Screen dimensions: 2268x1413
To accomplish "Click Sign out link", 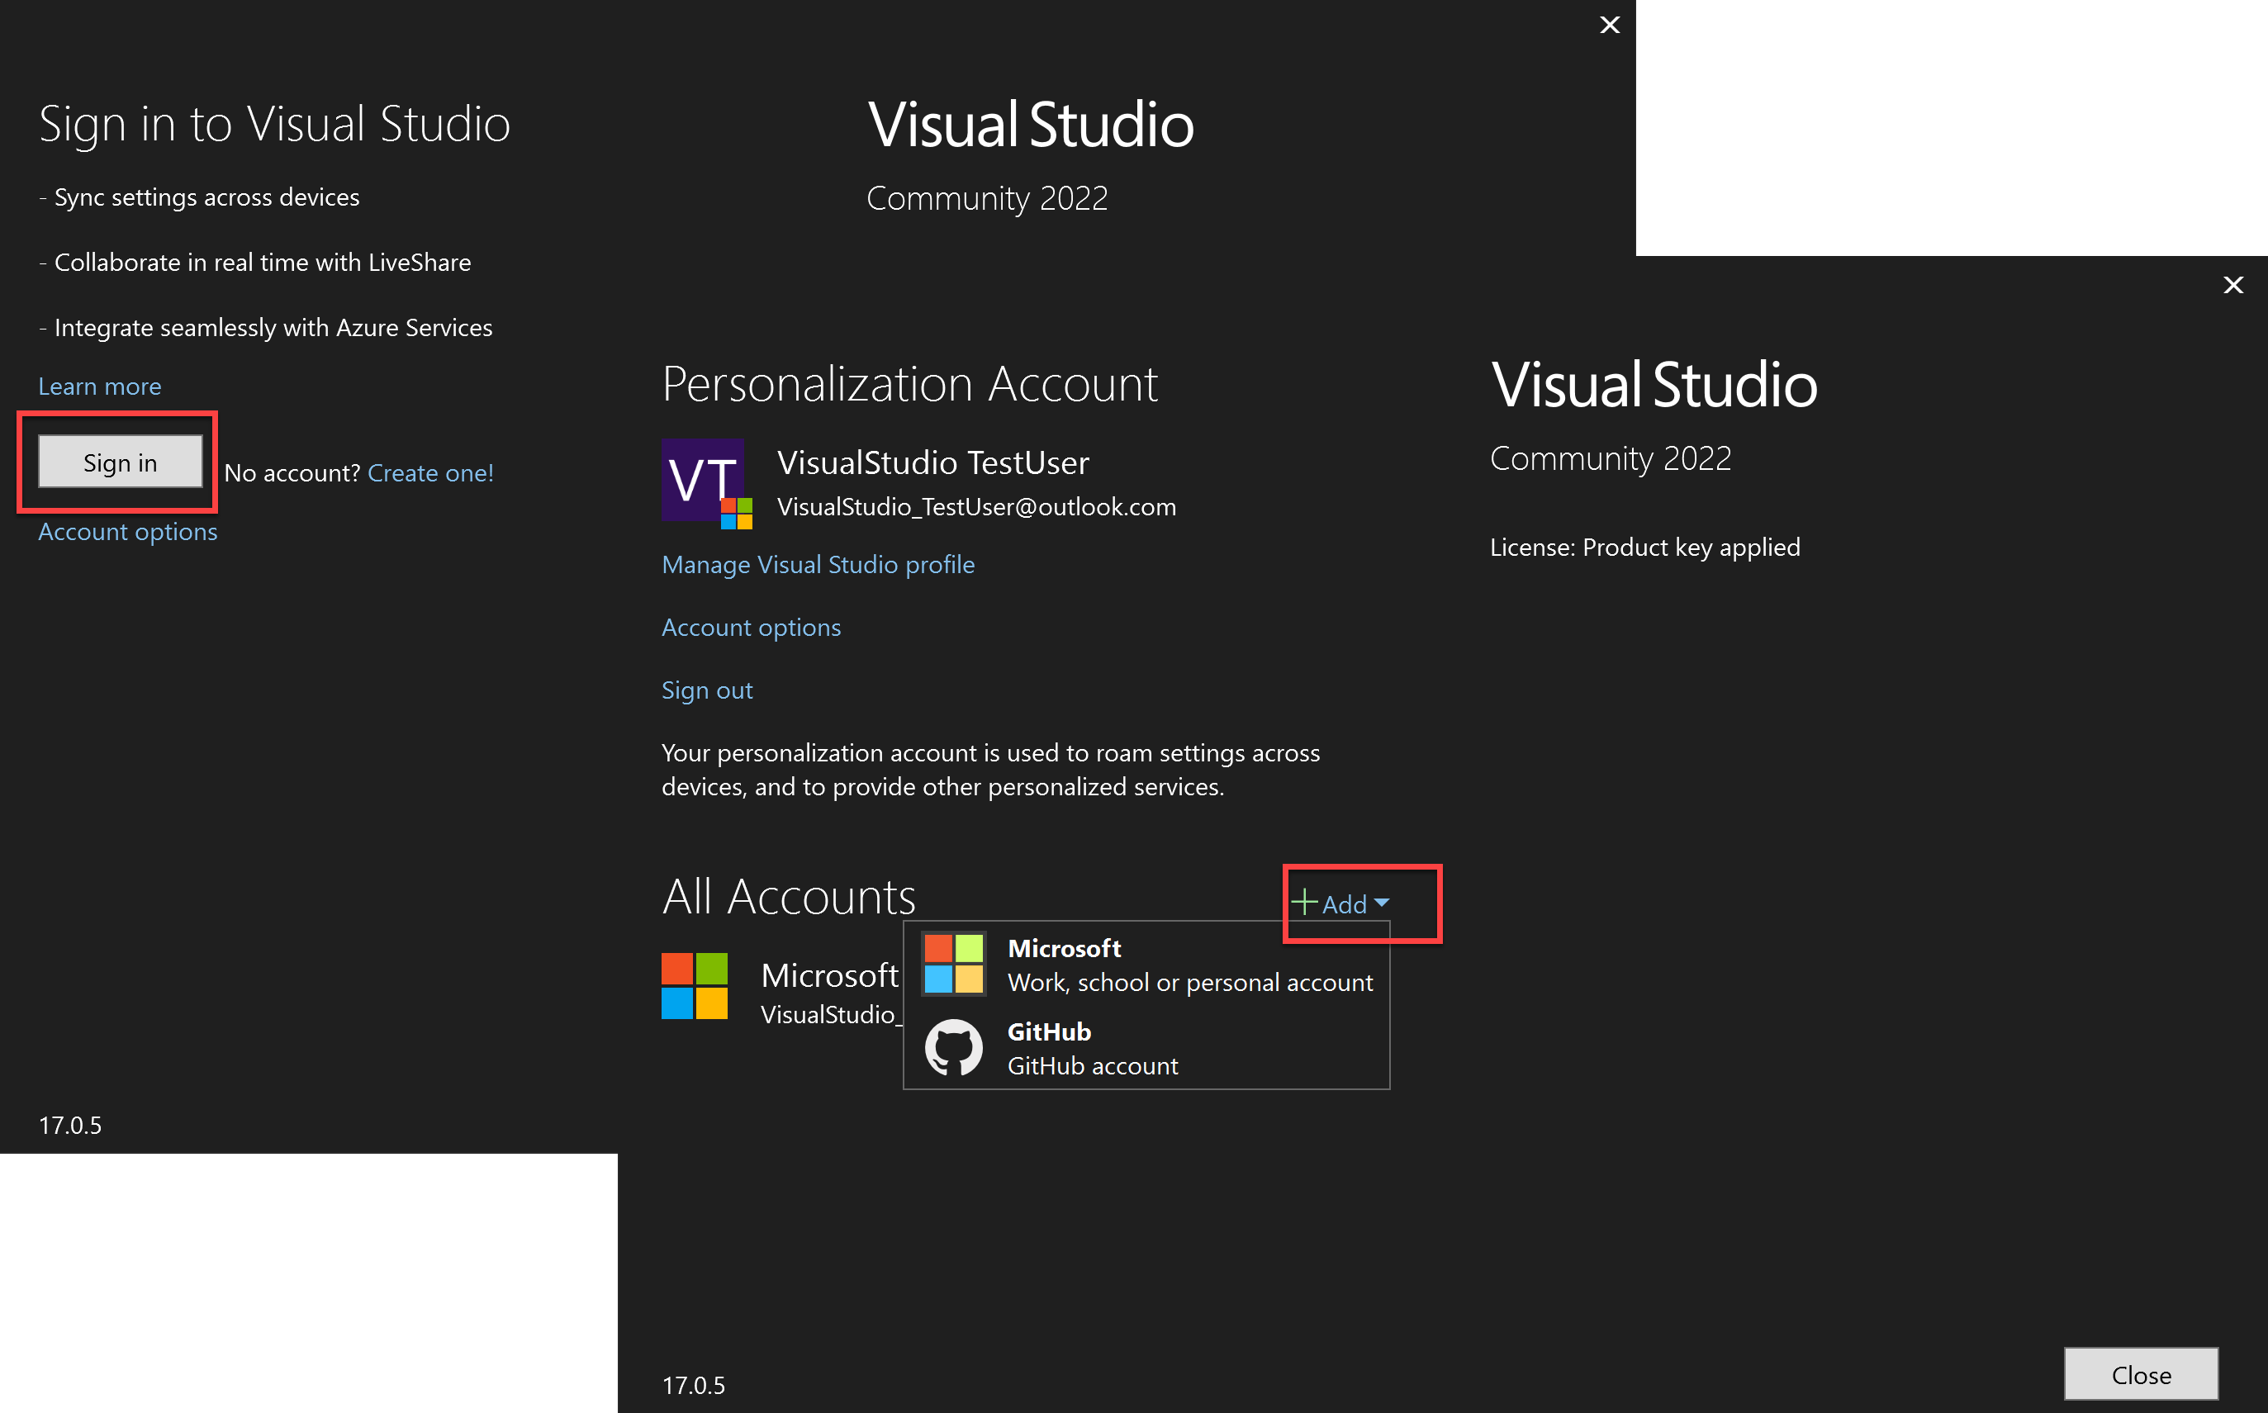I will [x=706, y=689].
